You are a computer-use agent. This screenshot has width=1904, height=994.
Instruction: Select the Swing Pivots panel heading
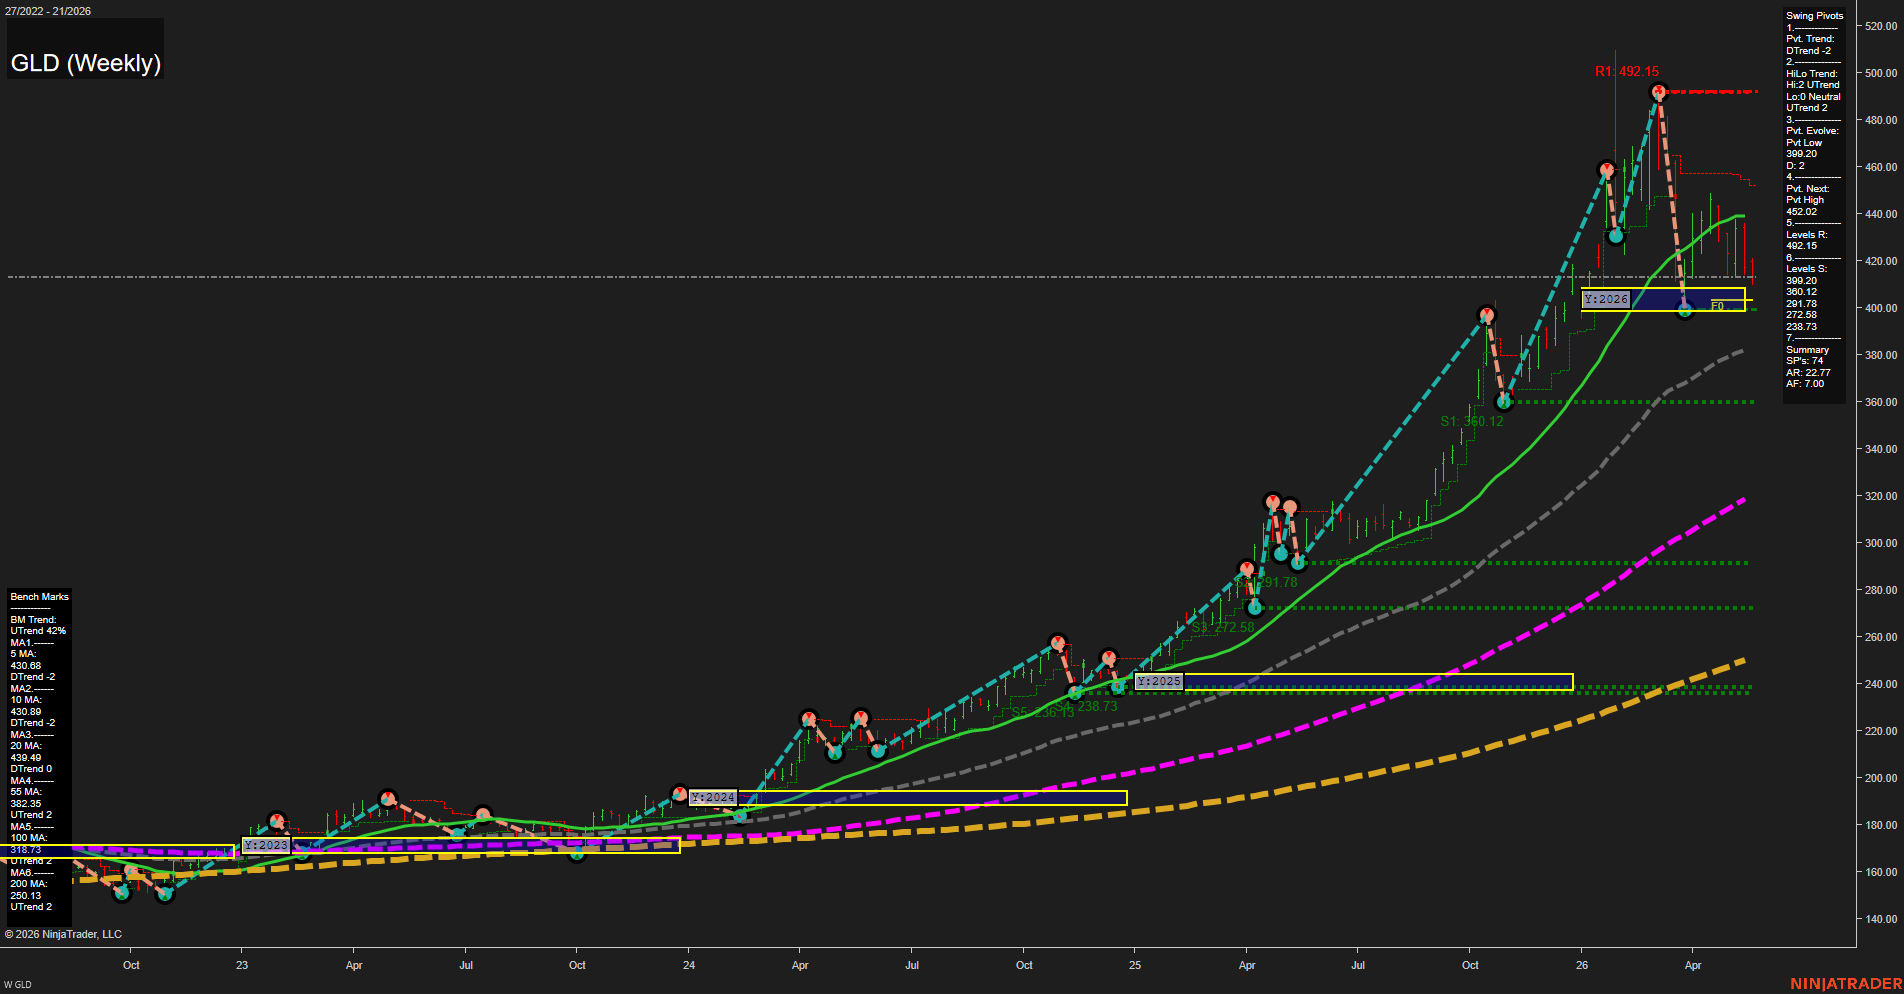click(1814, 16)
